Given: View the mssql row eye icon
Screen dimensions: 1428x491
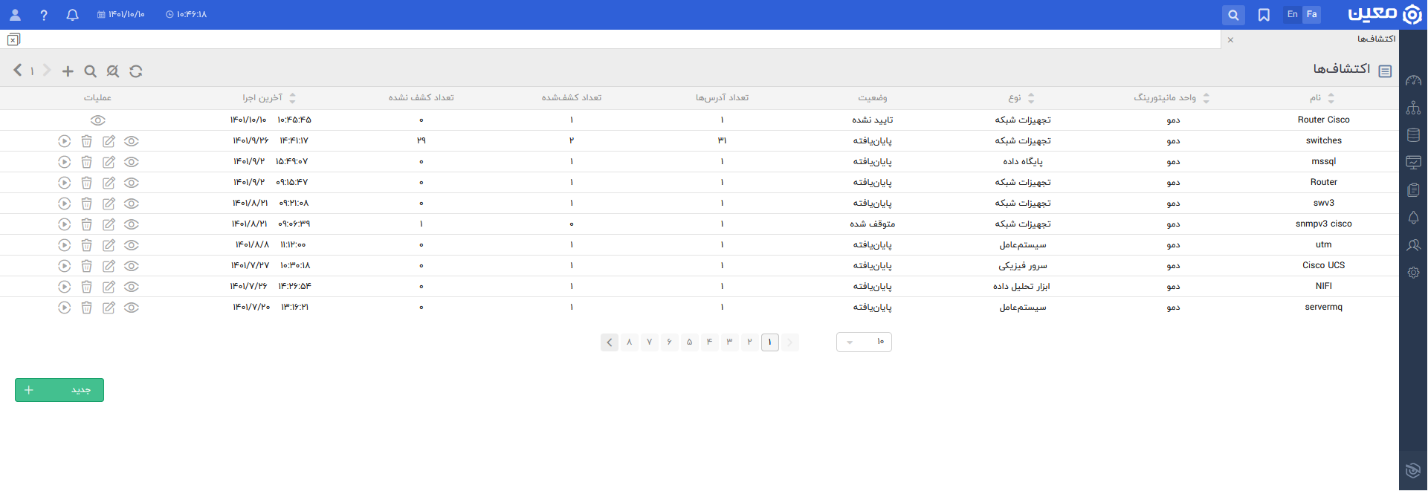Looking at the screenshot, I should (x=131, y=161).
